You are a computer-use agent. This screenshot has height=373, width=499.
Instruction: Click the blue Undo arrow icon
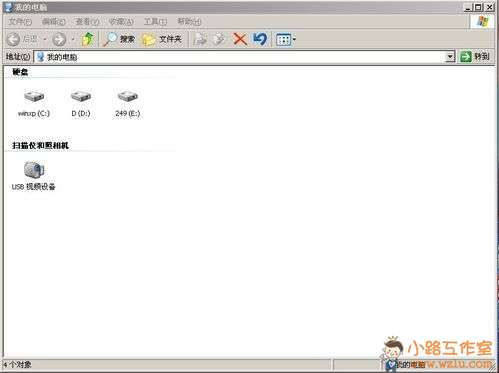pos(260,39)
